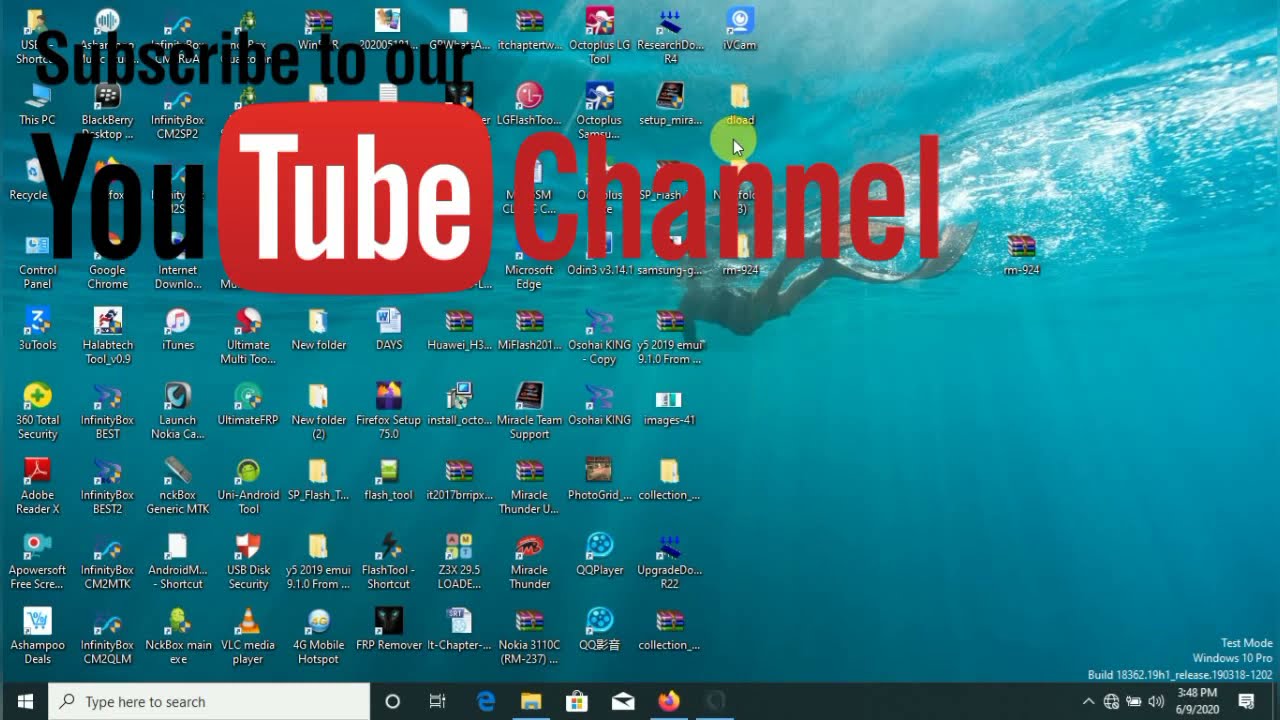Click the Microsoft Edge desktop icon
Screen dimensions: 1280x720
529,261
